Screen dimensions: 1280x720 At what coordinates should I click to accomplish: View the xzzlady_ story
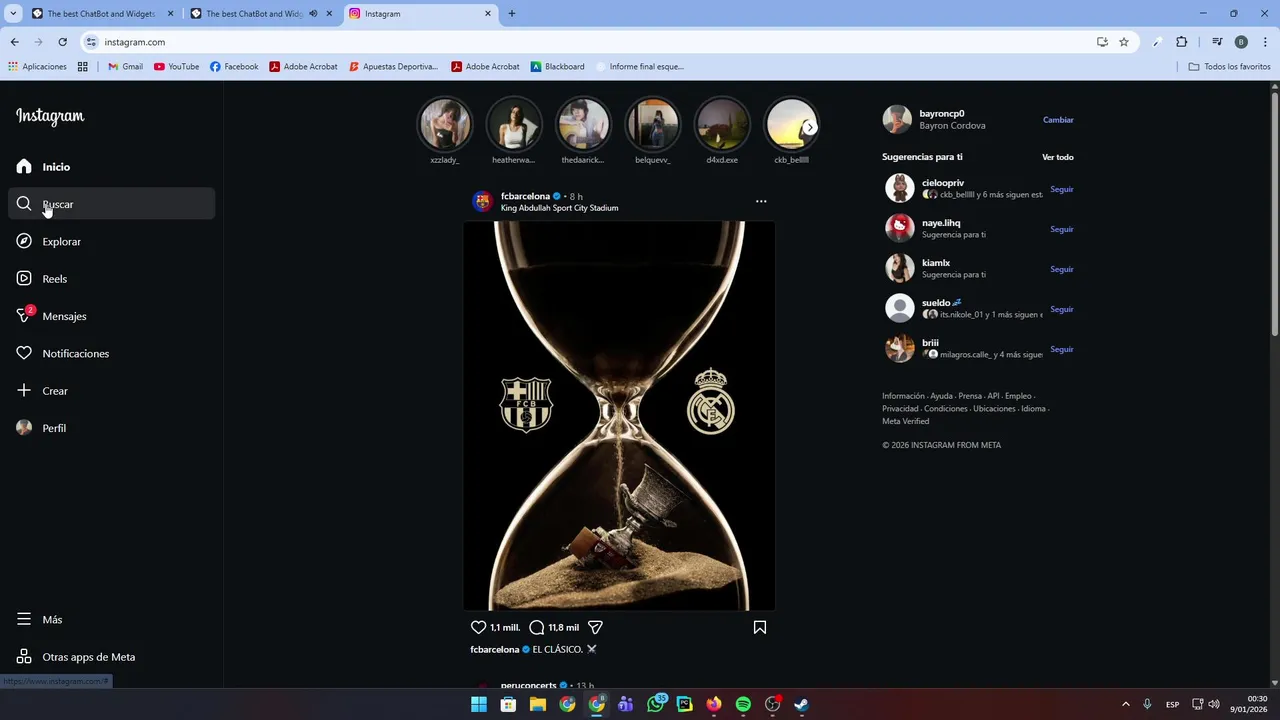pyautogui.click(x=445, y=125)
